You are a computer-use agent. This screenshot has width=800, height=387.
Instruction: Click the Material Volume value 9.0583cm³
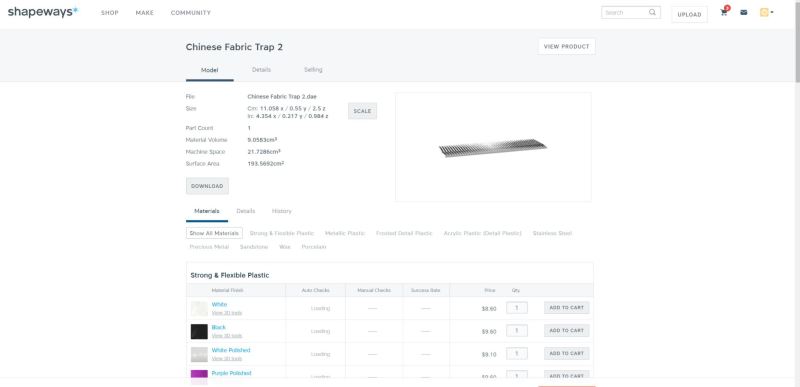[262, 140]
